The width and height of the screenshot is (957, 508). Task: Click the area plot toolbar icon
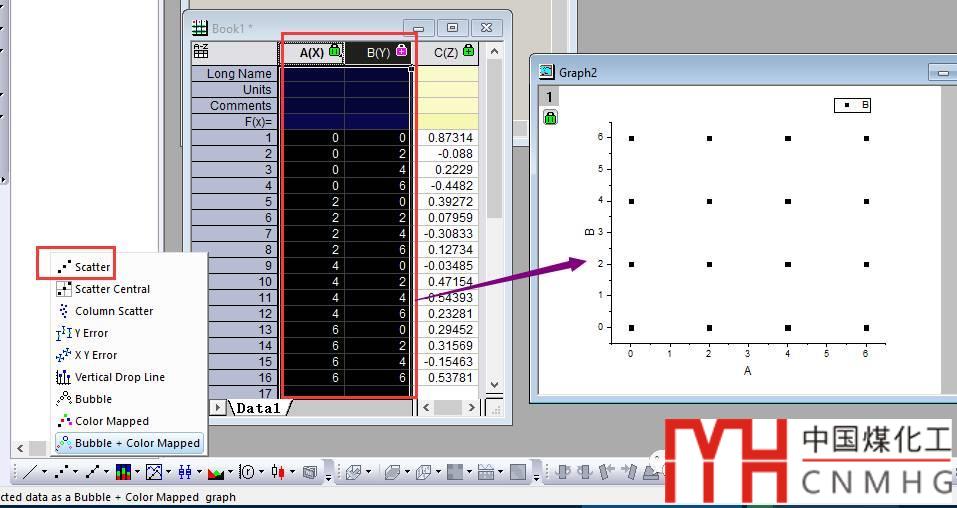216,472
